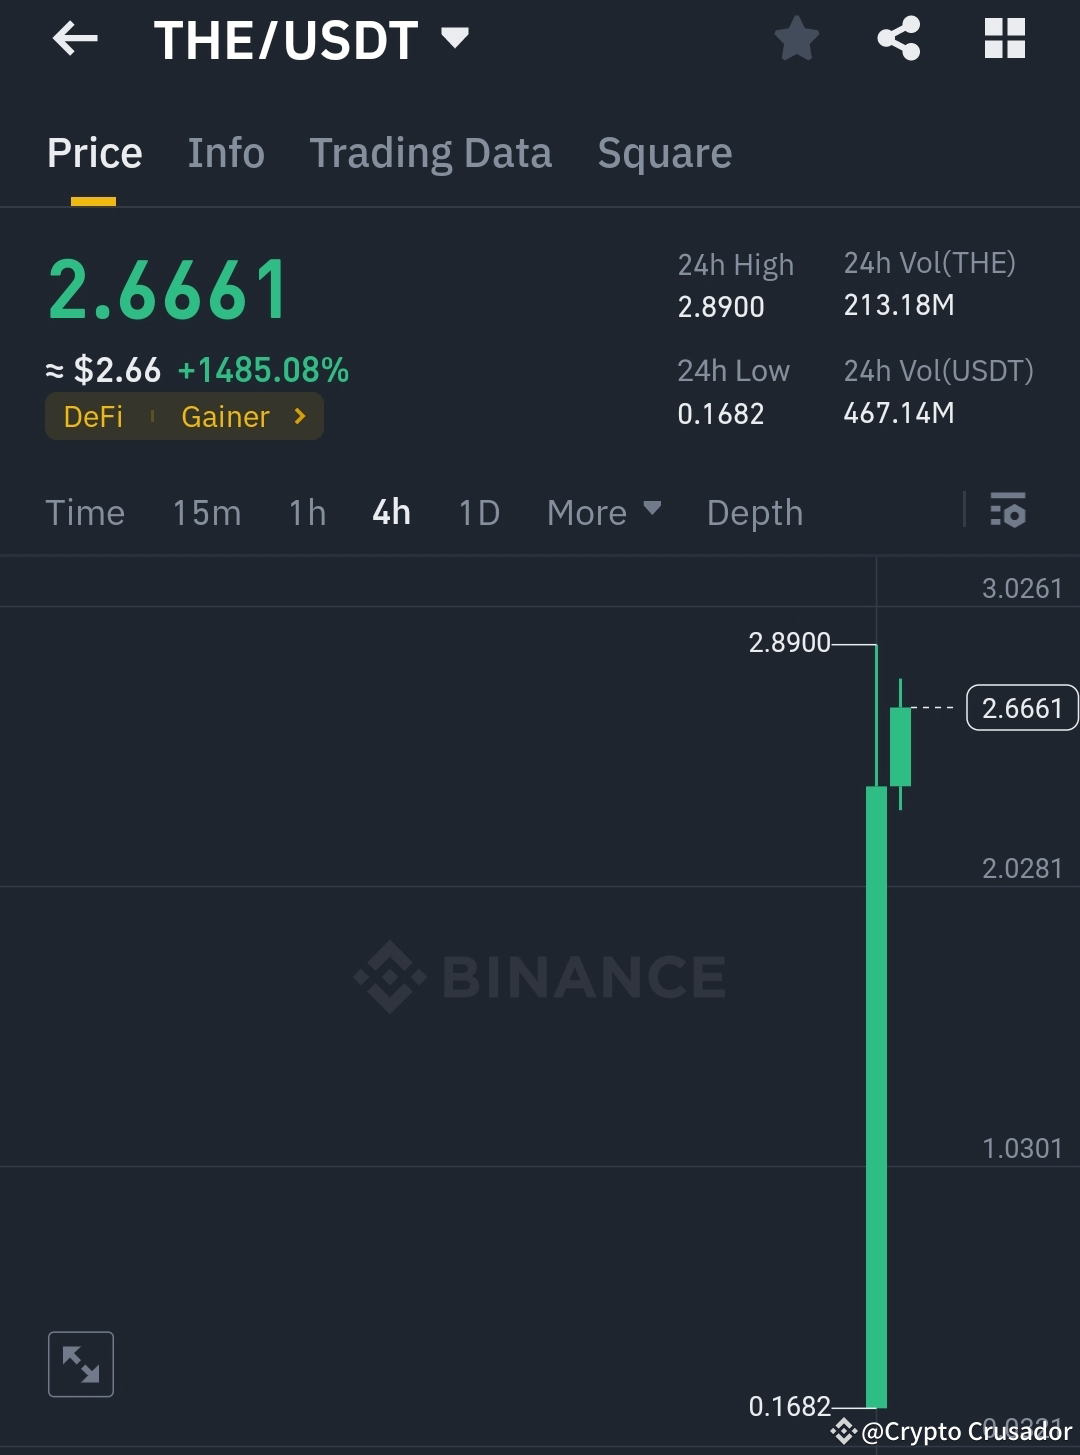Enable the 1D chart interval

(x=478, y=512)
